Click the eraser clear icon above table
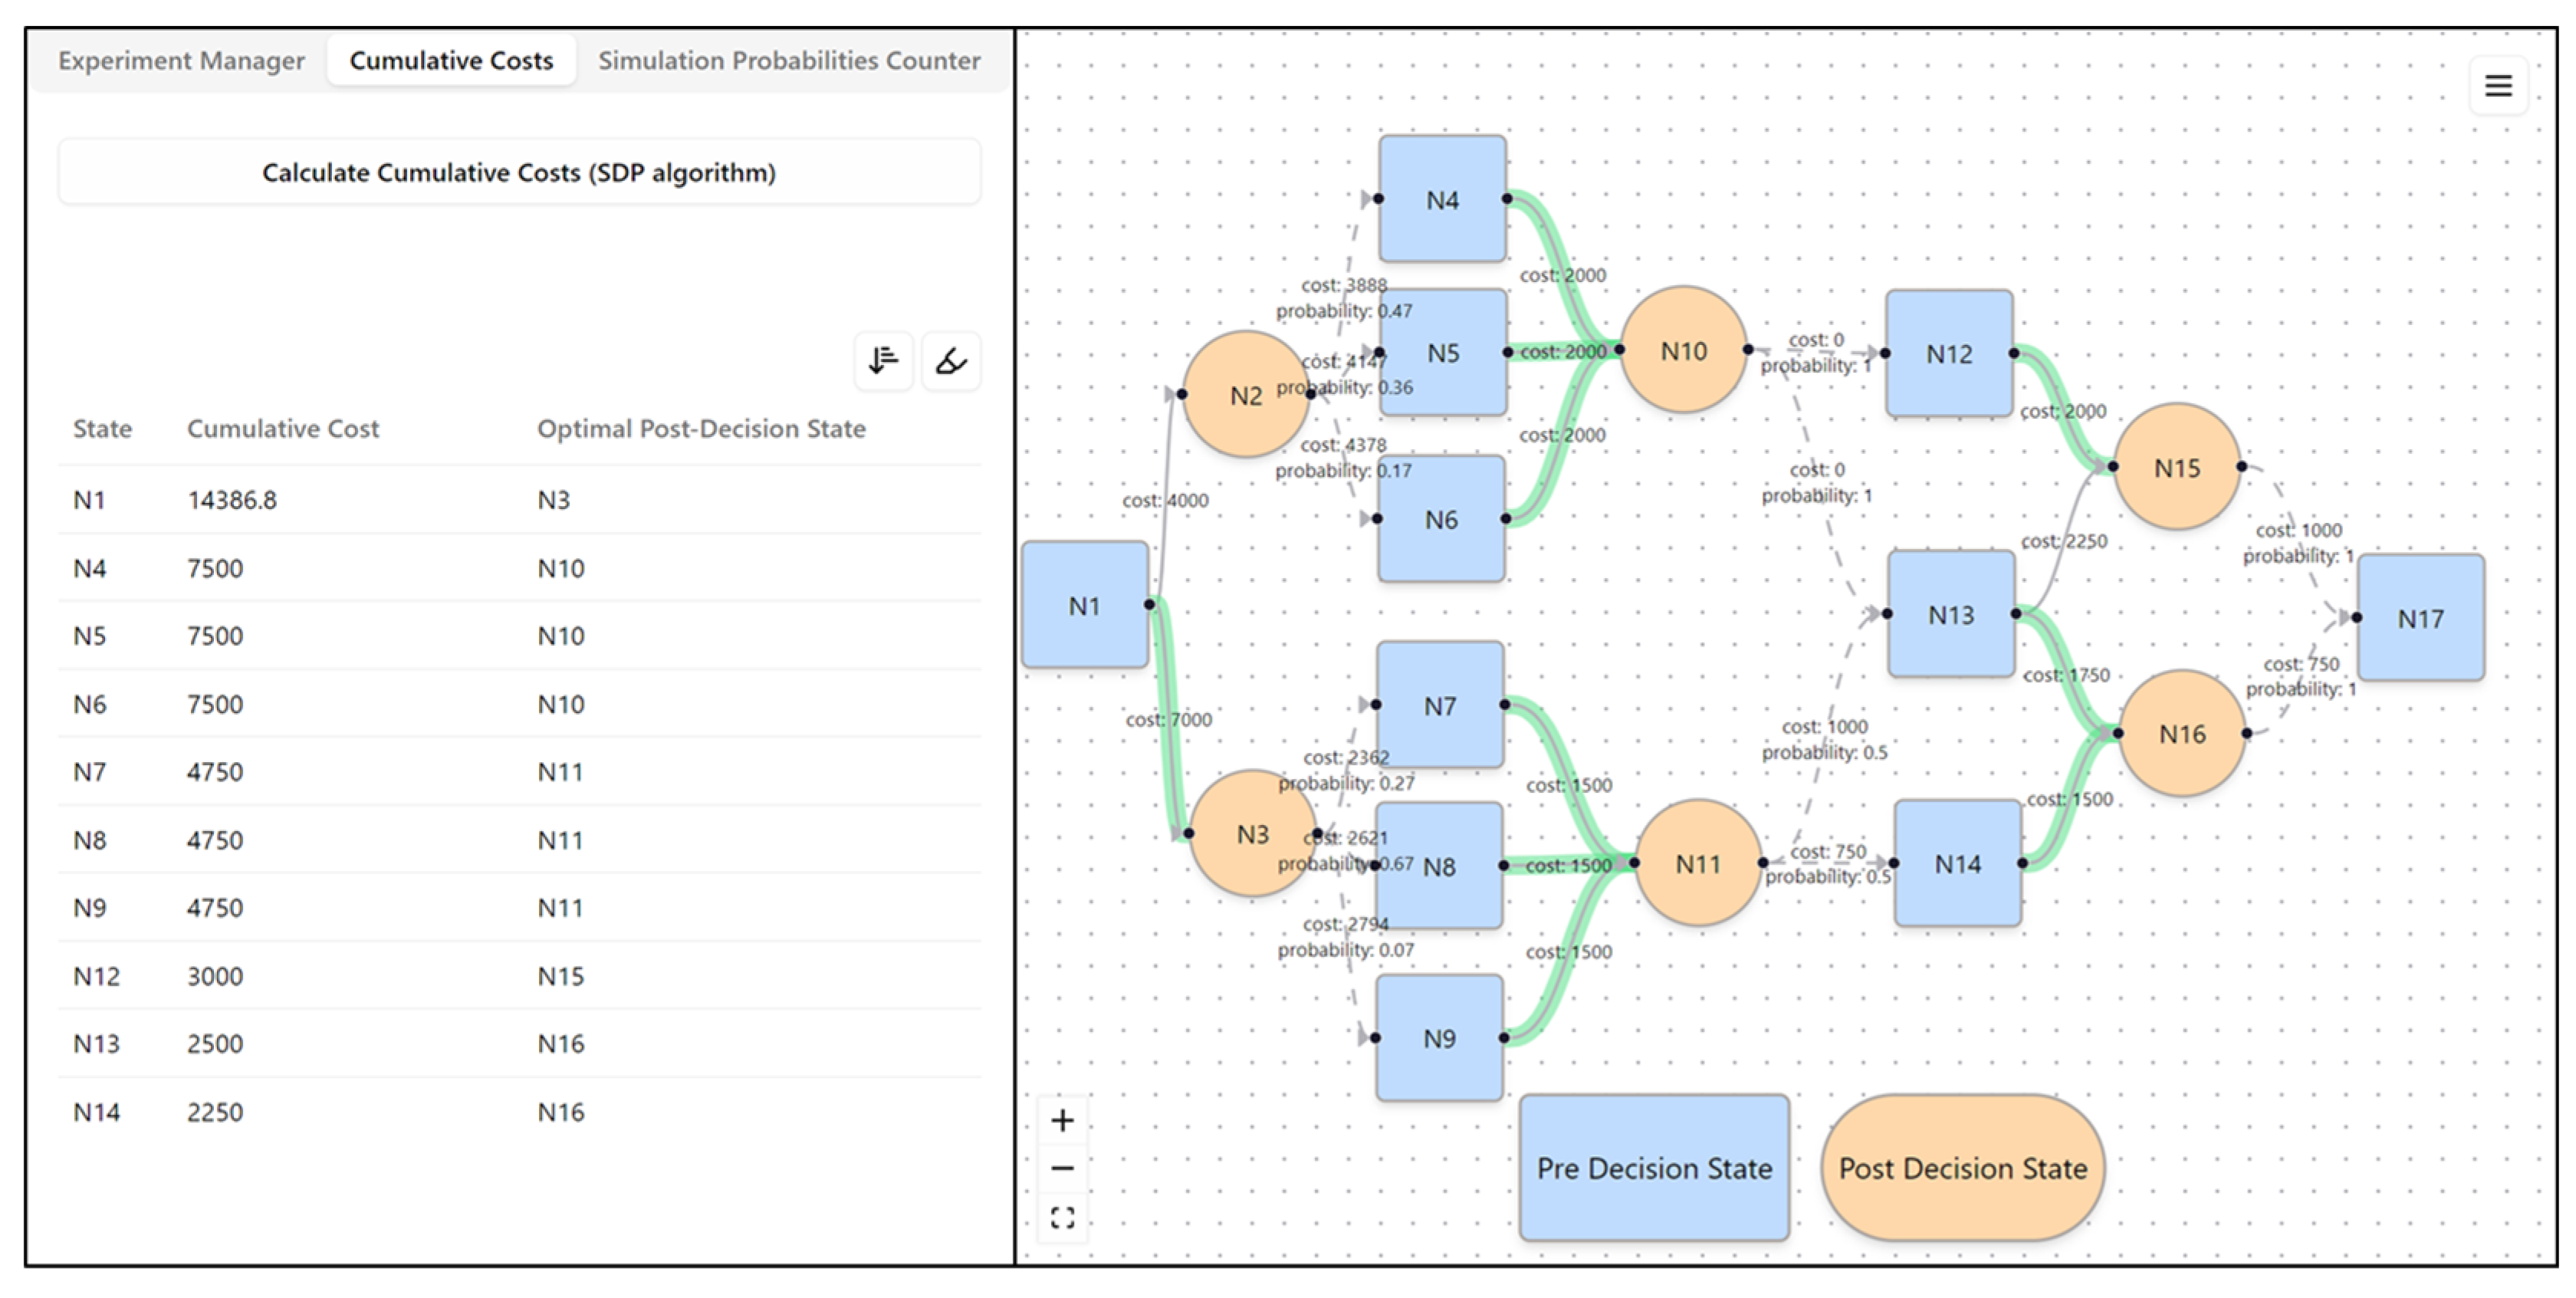Image resolution: width=2576 pixels, height=1298 pixels. [950, 360]
